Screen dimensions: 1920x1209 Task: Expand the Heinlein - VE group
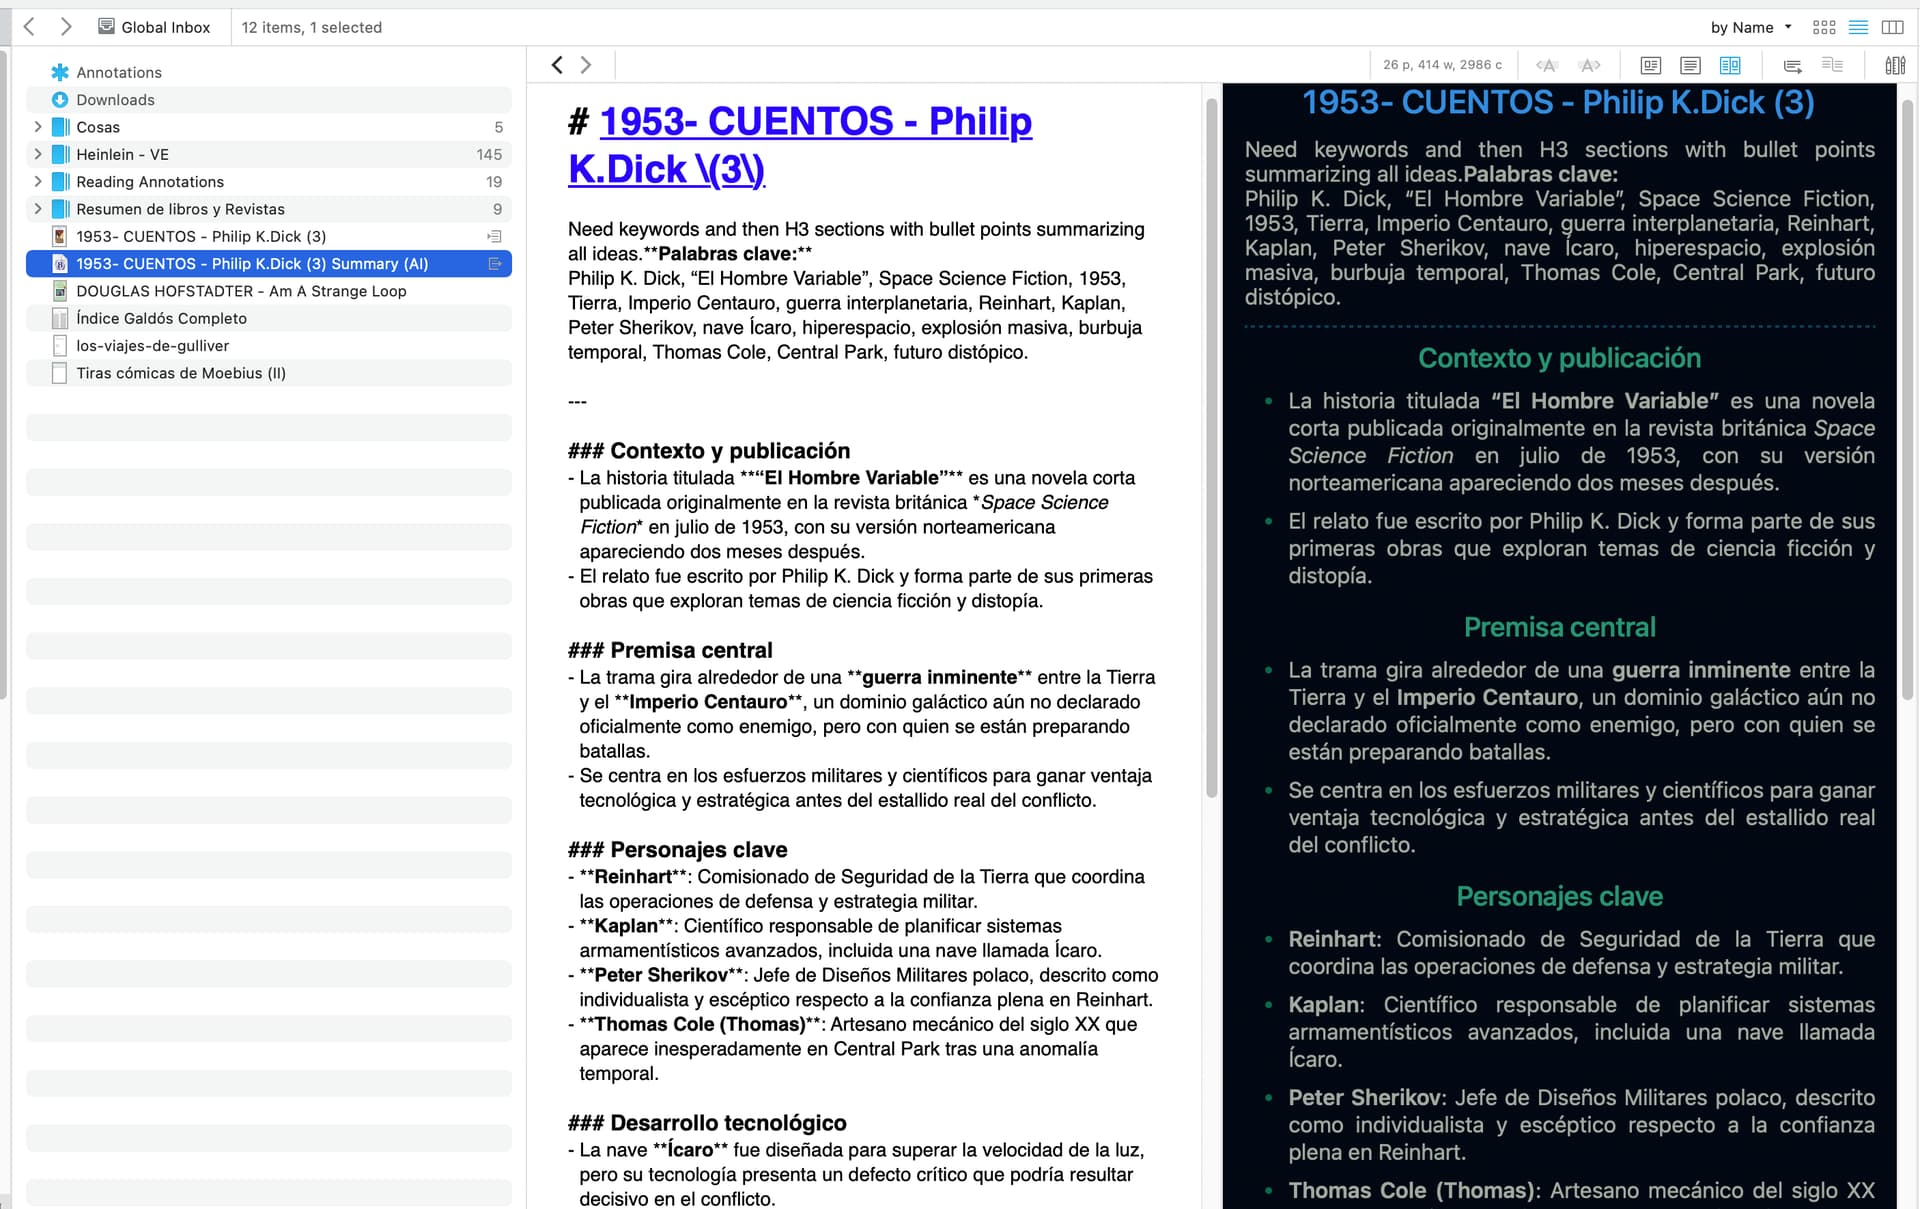[x=38, y=154]
